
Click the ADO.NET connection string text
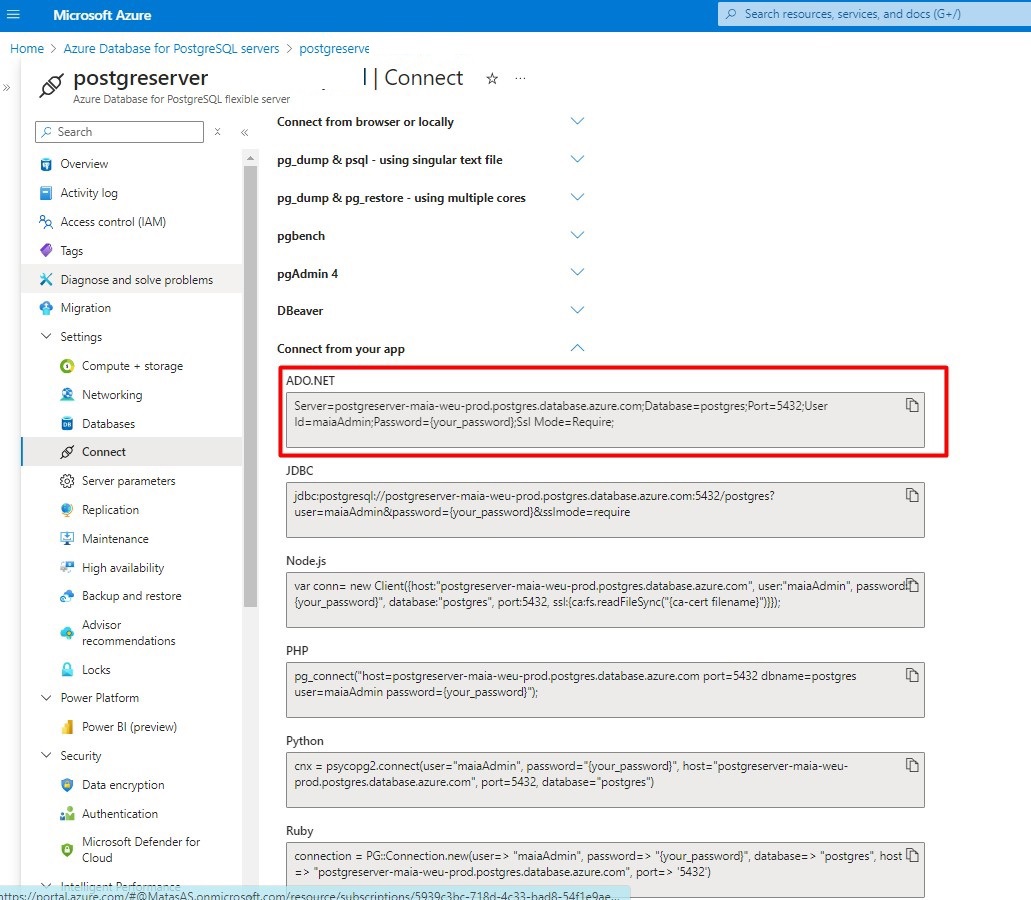coord(561,414)
